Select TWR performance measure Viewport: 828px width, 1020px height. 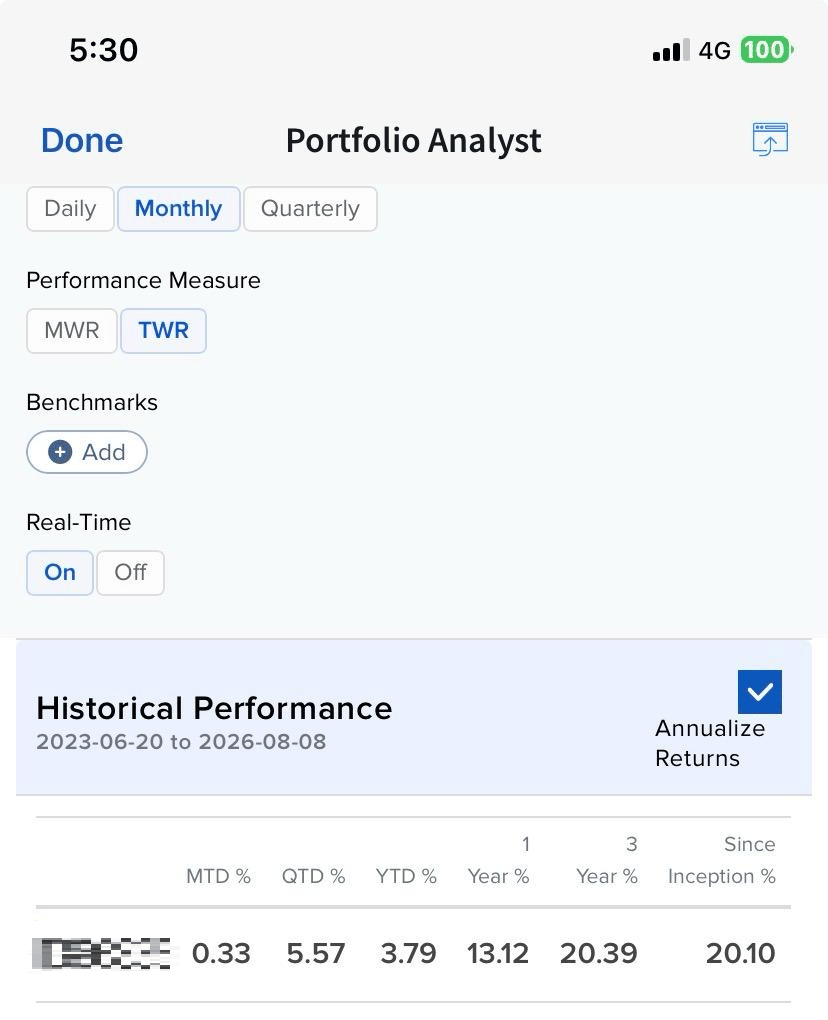[163, 330]
